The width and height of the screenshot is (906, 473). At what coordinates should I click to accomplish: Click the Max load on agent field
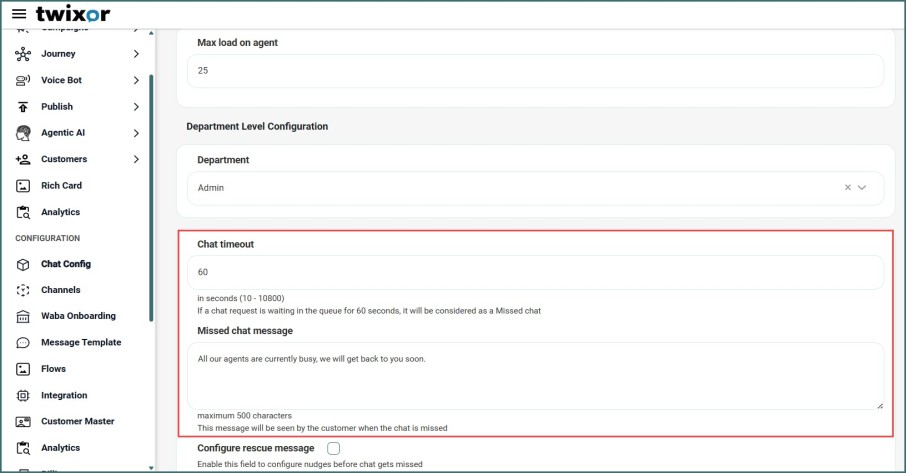(535, 71)
